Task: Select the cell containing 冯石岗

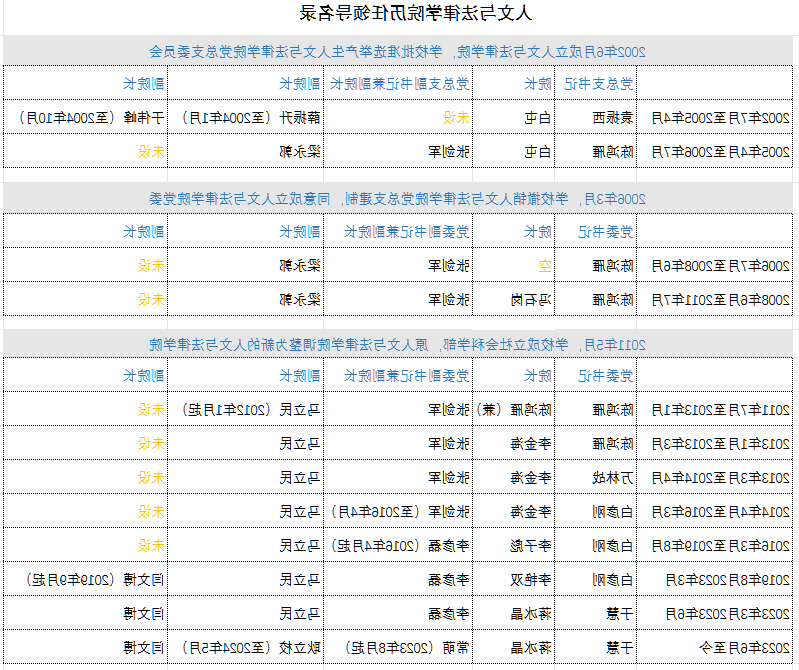Action: point(514,300)
